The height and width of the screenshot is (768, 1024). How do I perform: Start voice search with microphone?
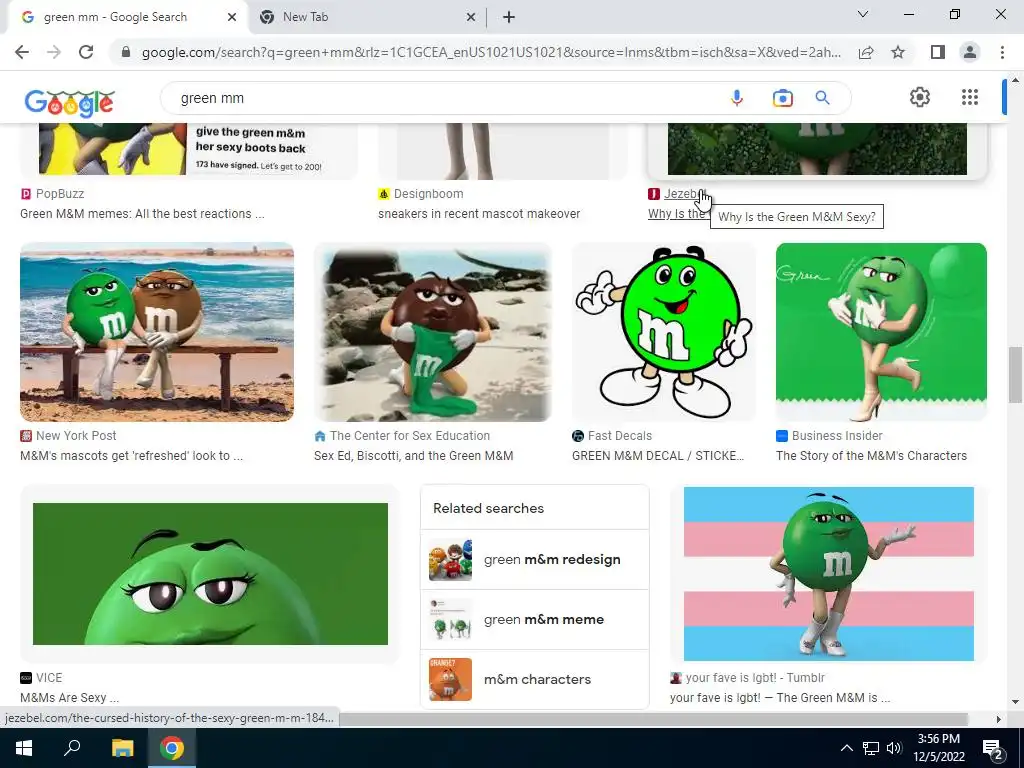[737, 98]
